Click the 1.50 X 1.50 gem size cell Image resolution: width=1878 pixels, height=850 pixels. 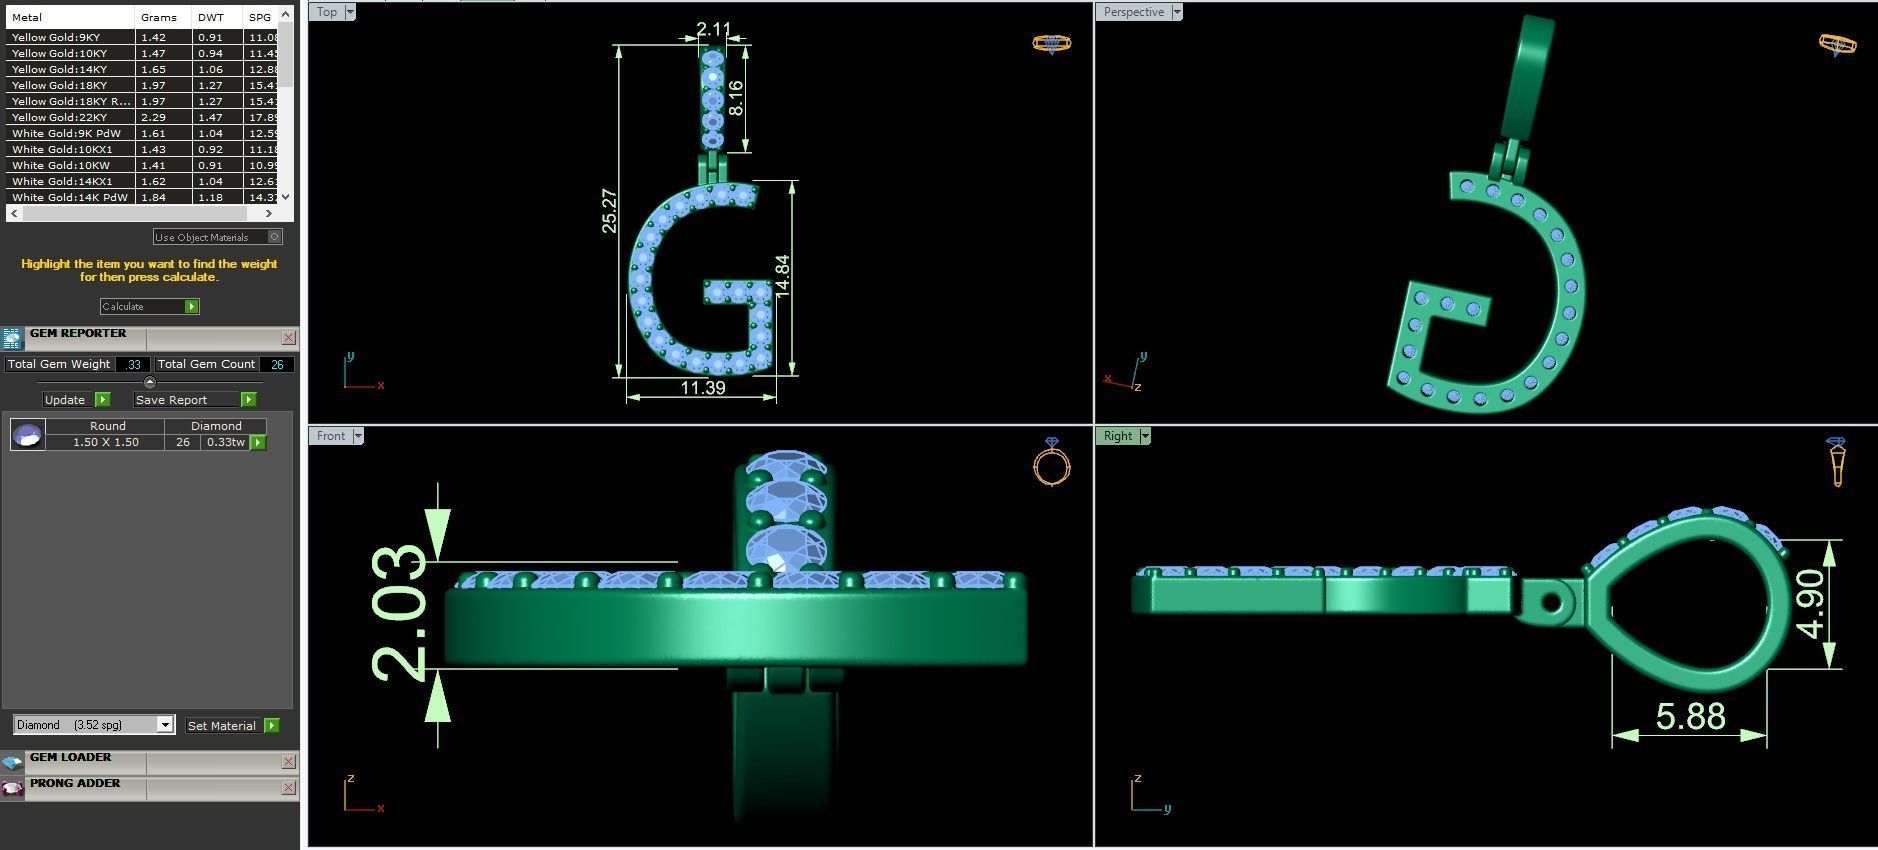pyautogui.click(x=106, y=442)
